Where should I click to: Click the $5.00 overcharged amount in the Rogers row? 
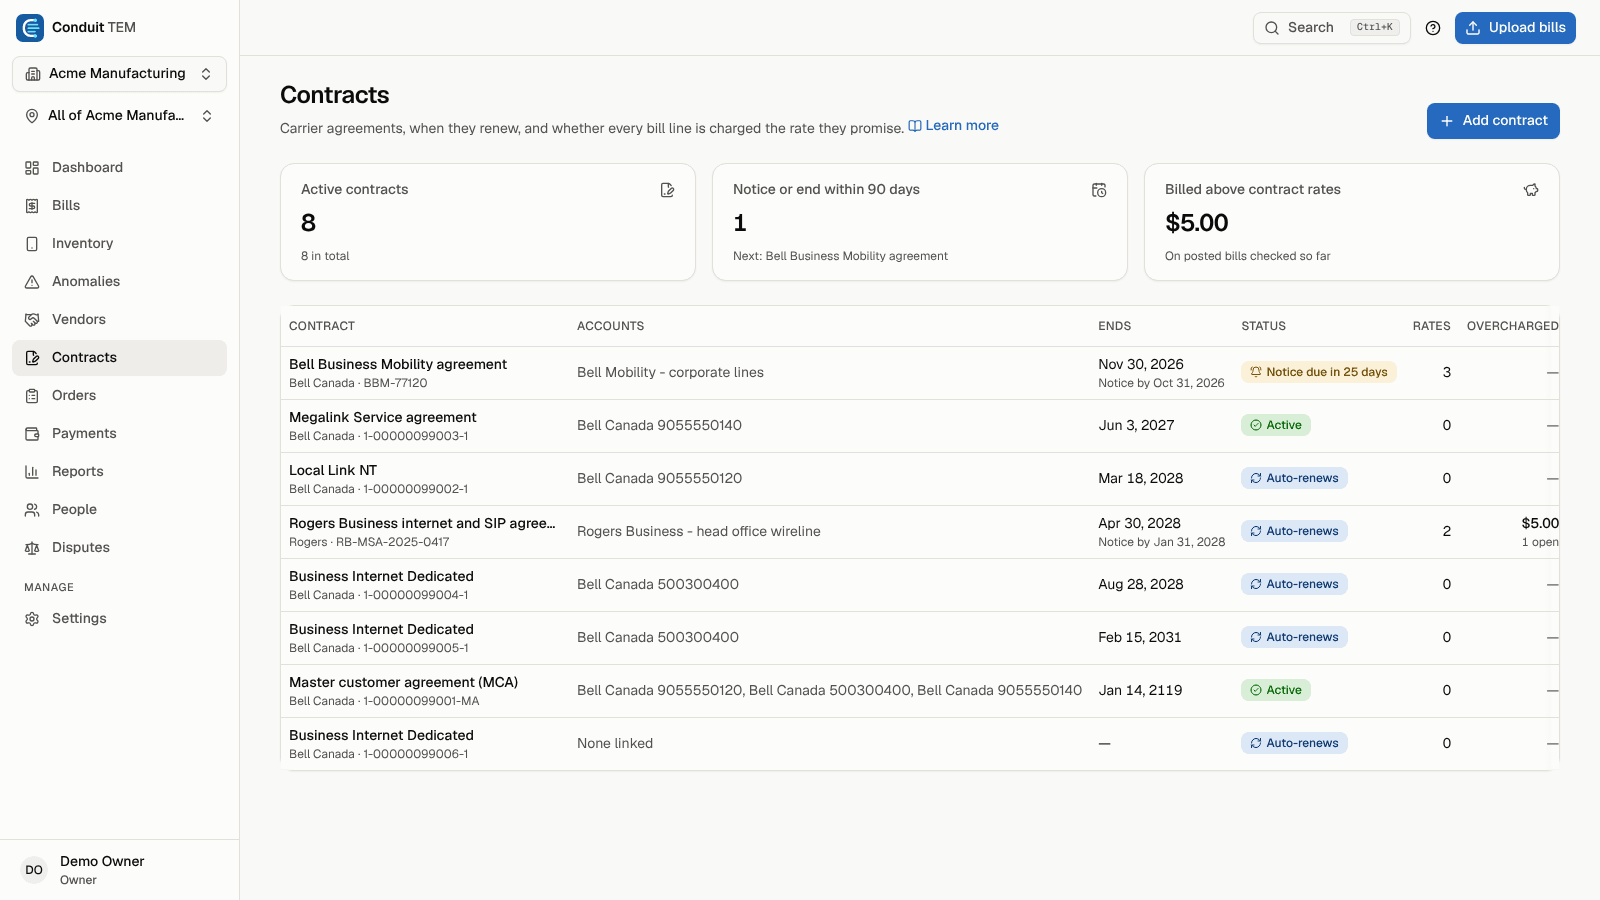tap(1540, 523)
